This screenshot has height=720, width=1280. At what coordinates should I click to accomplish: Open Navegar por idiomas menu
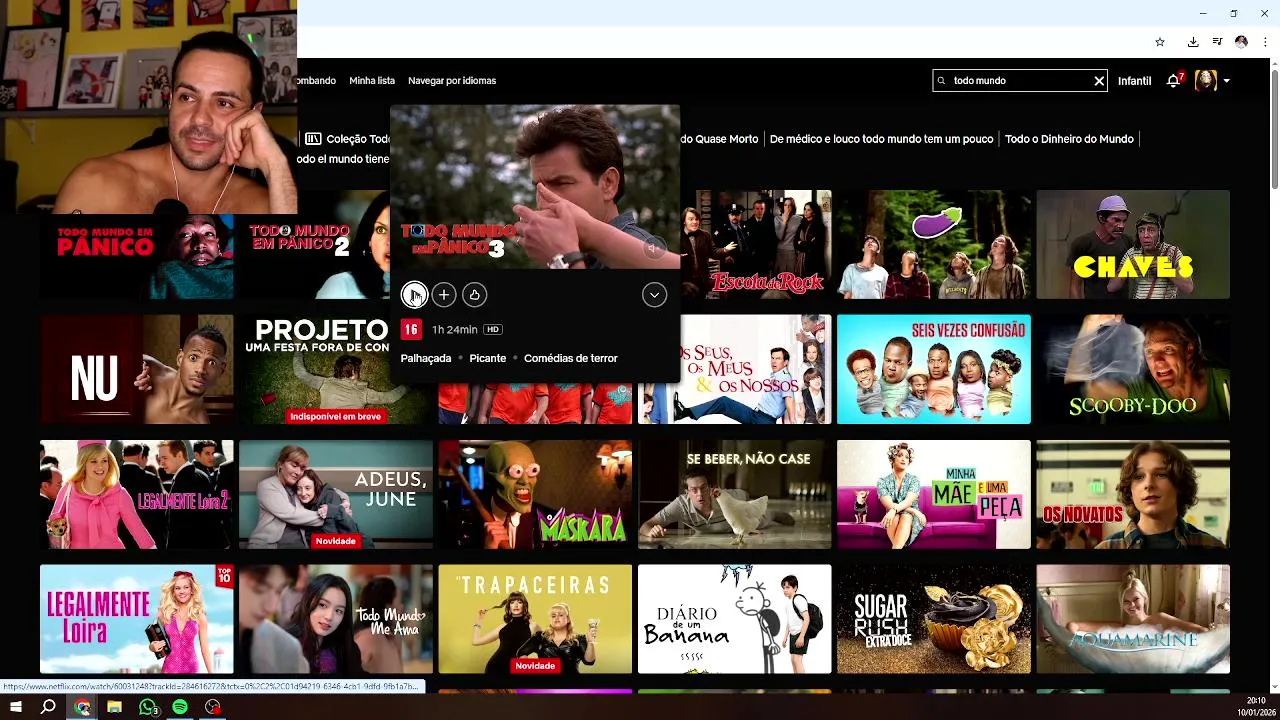click(x=452, y=81)
